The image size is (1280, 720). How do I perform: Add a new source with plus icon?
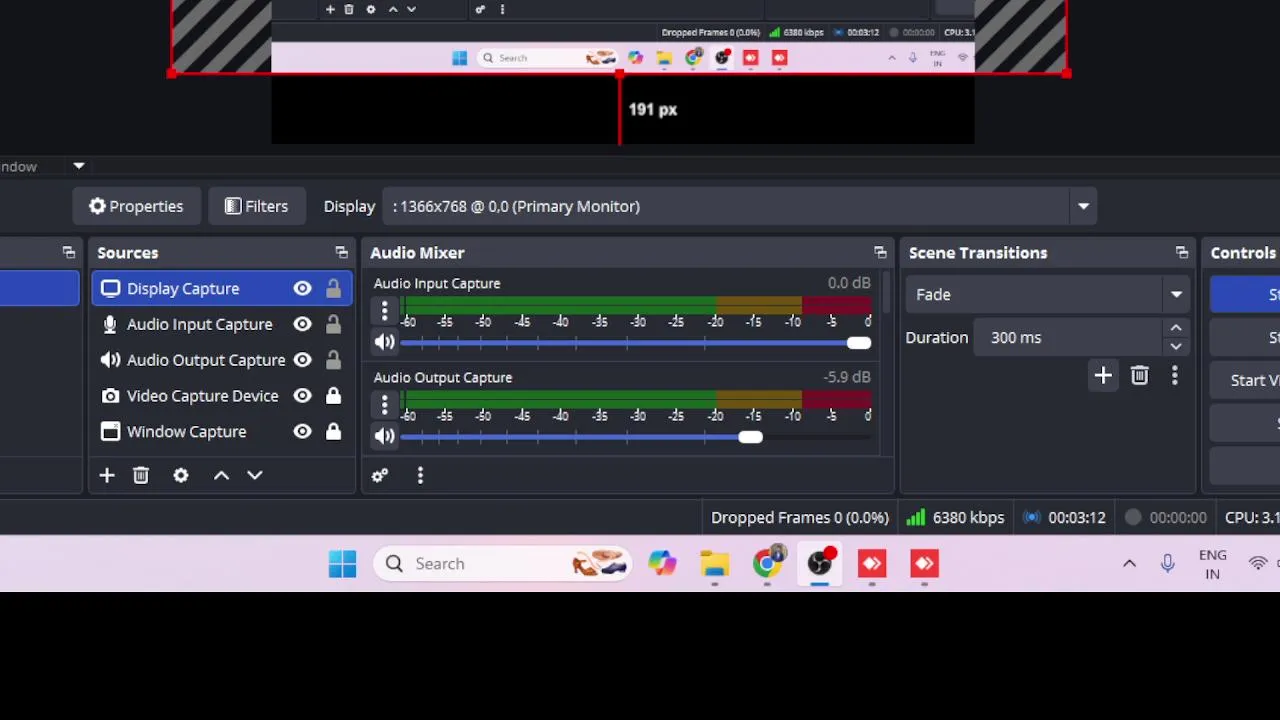pos(107,476)
